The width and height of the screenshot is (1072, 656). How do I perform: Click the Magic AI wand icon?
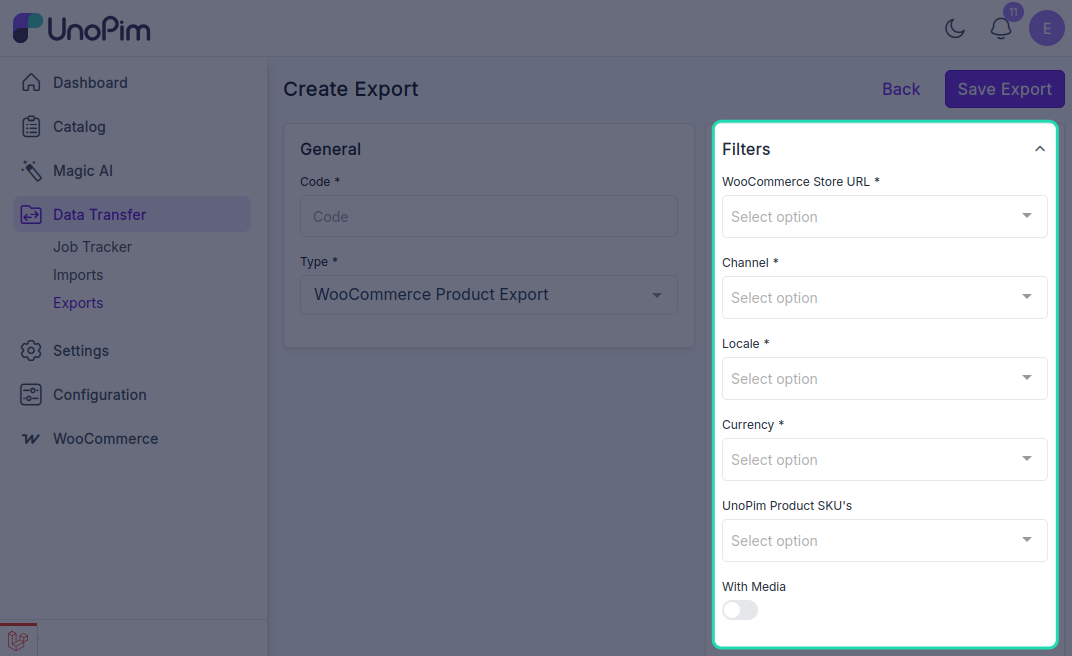click(31, 171)
